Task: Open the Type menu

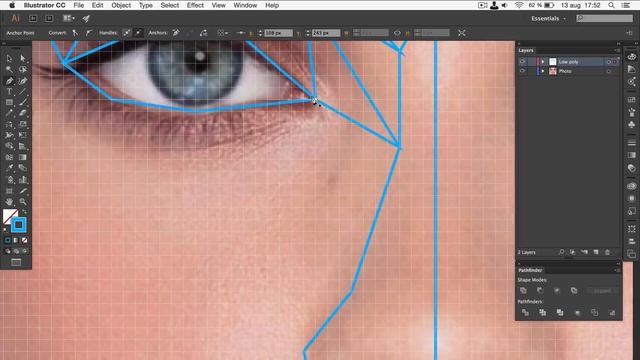Action: pos(146,5)
